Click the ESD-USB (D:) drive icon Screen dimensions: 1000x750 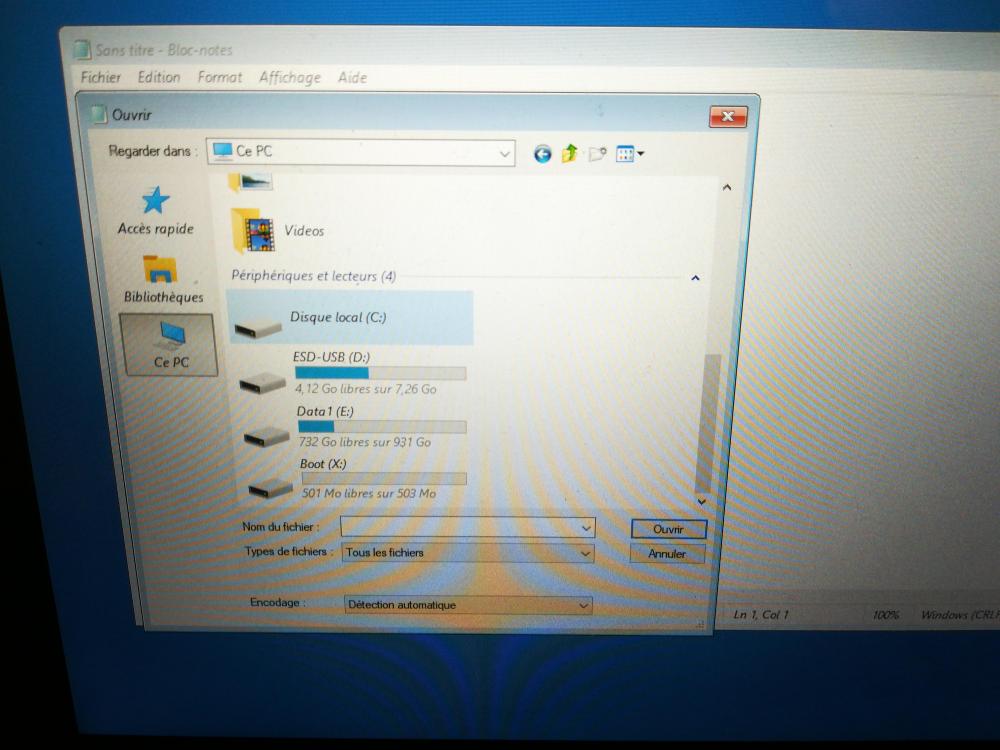pos(262,382)
